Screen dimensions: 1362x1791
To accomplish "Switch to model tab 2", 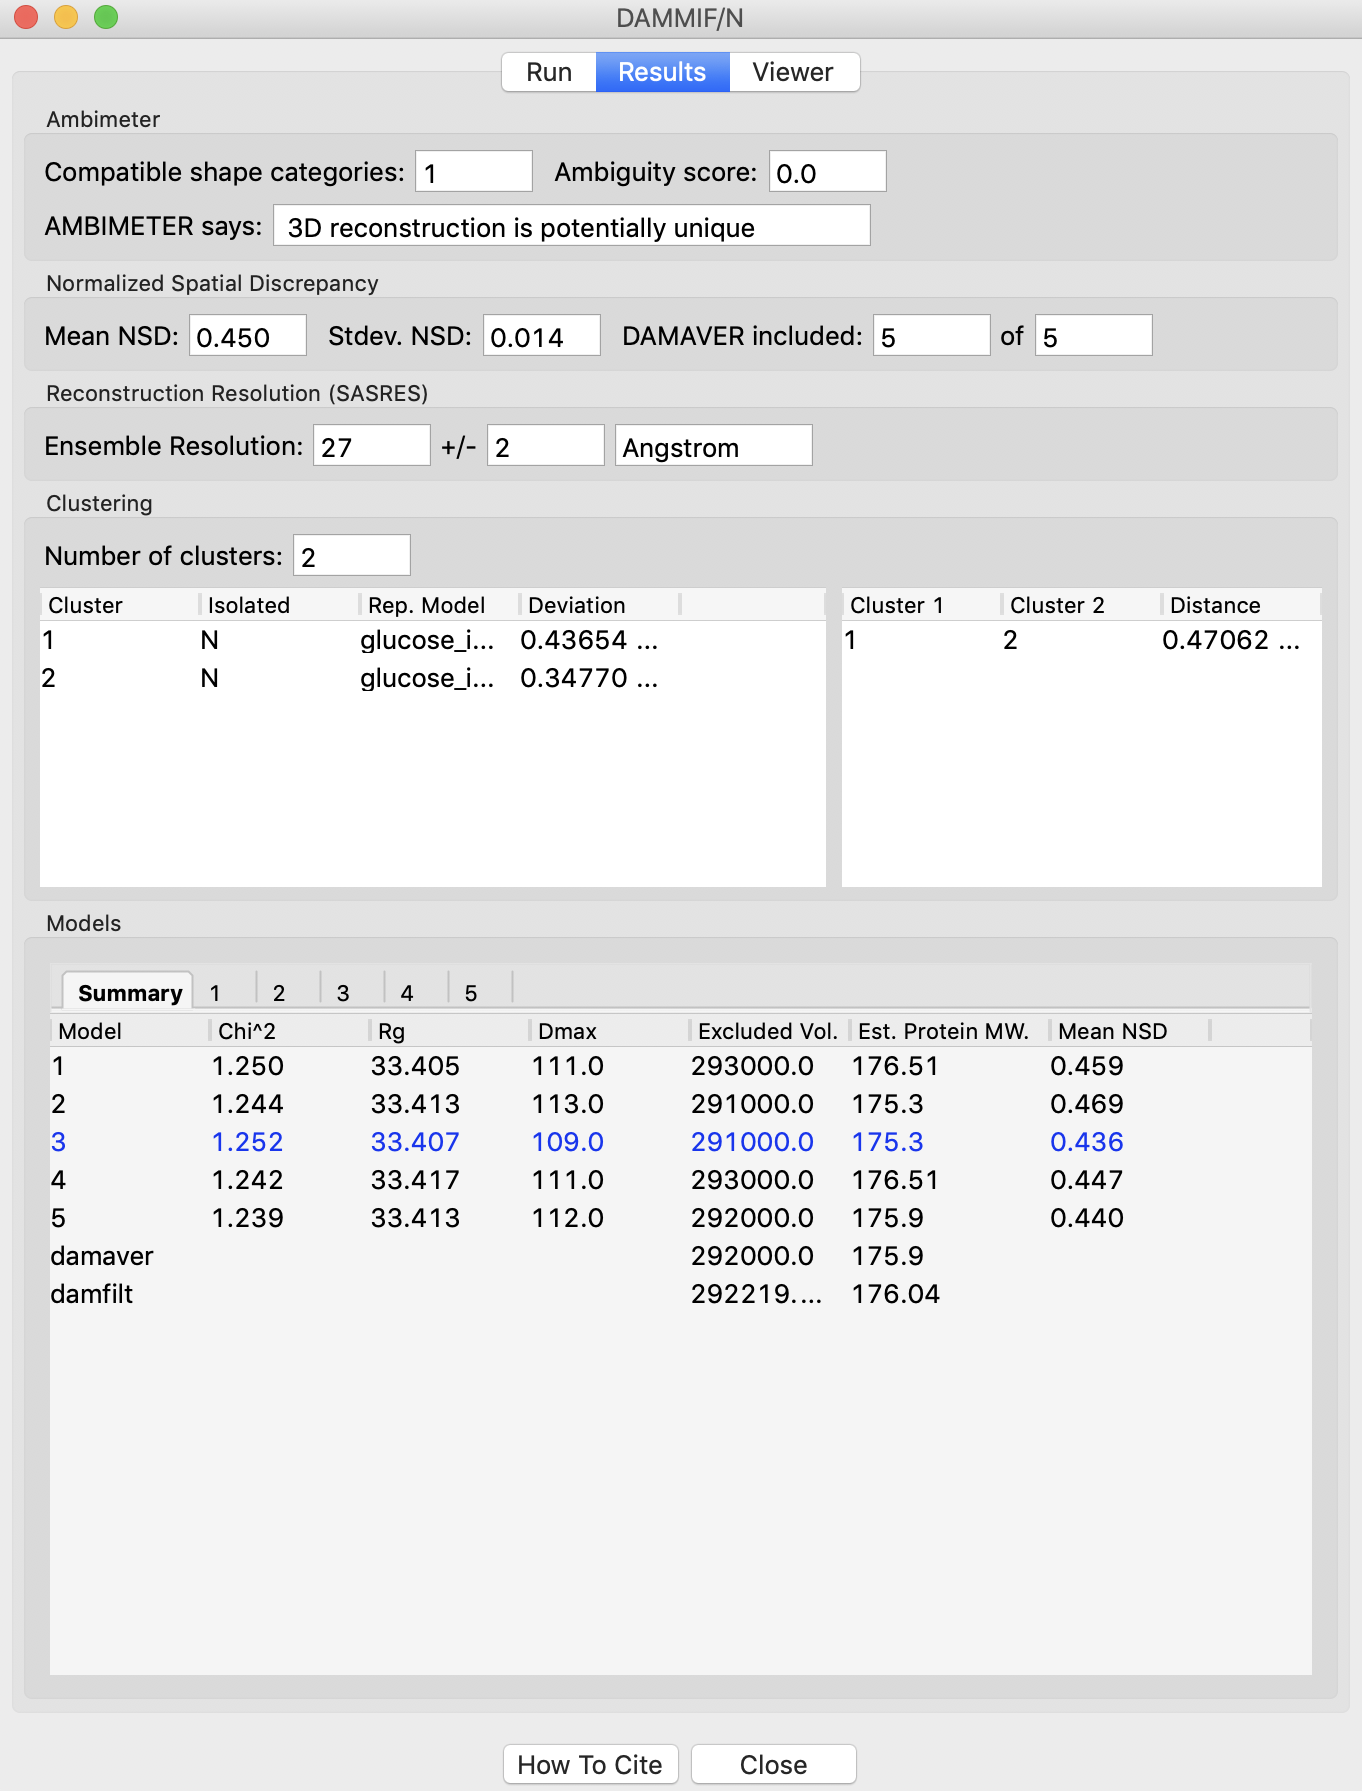I will [x=279, y=992].
